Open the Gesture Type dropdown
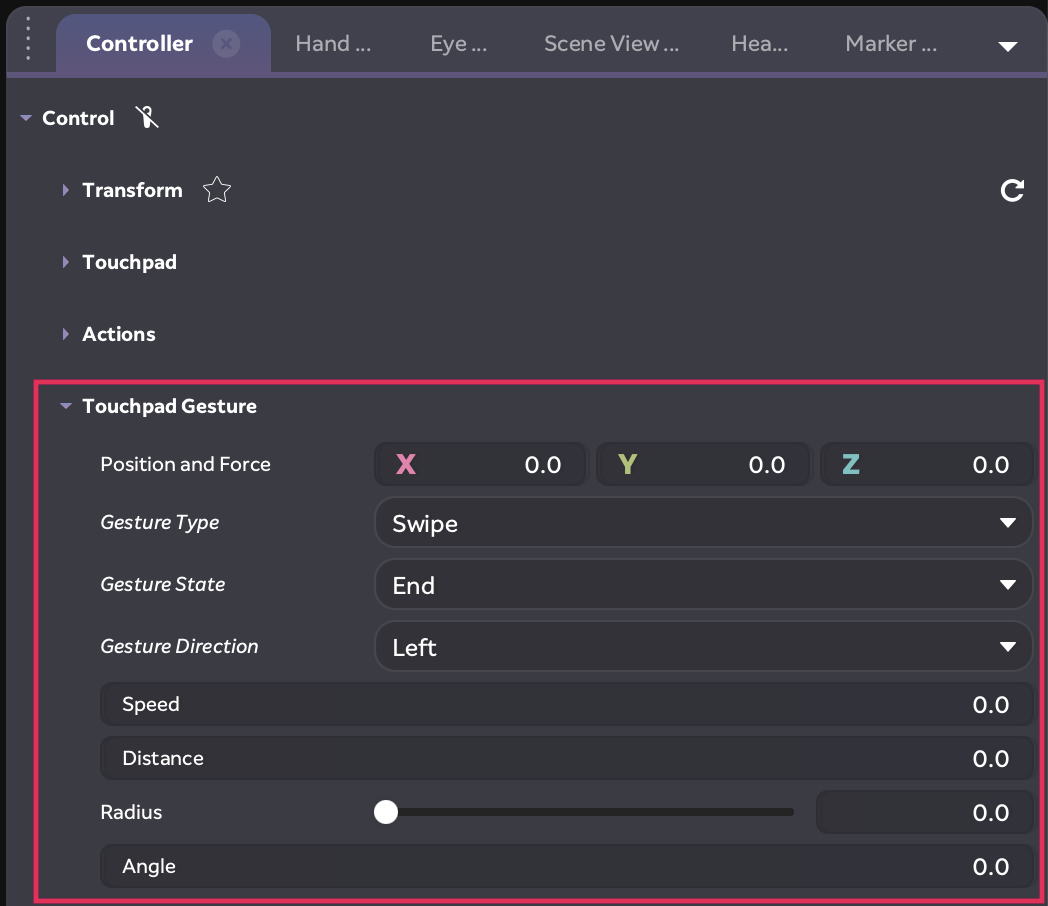Screen dimensions: 1048x906 click(703, 523)
